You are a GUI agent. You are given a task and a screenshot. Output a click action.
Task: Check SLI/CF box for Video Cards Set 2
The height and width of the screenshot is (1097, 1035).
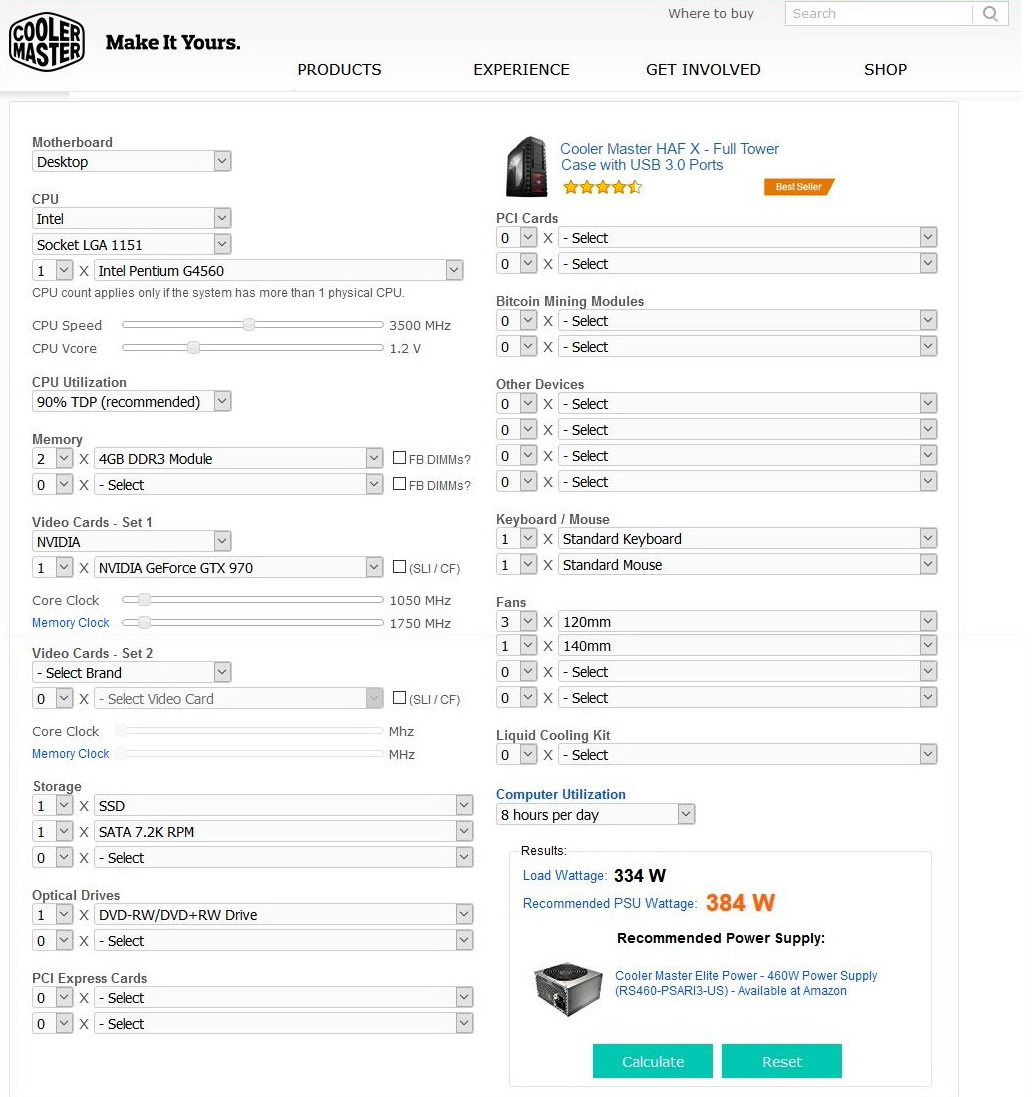point(400,698)
